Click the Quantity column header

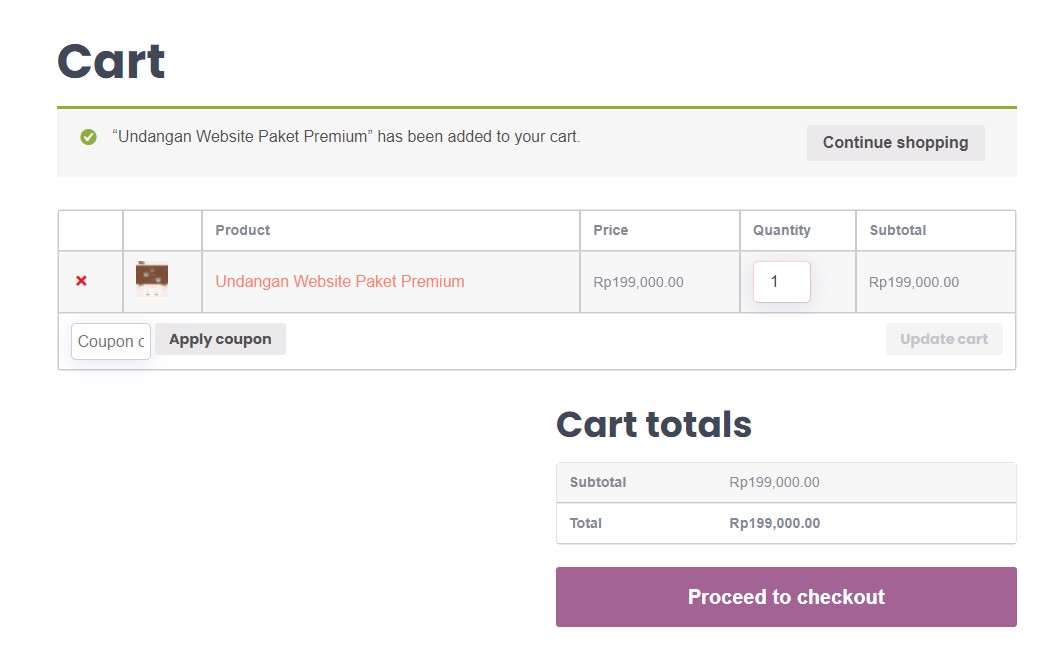782,230
